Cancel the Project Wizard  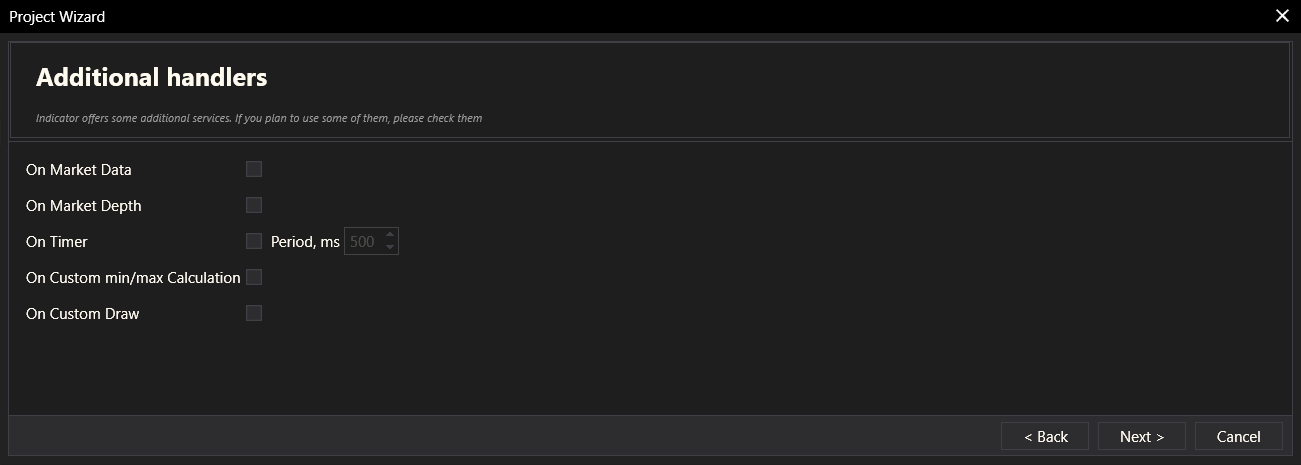[x=1238, y=436]
